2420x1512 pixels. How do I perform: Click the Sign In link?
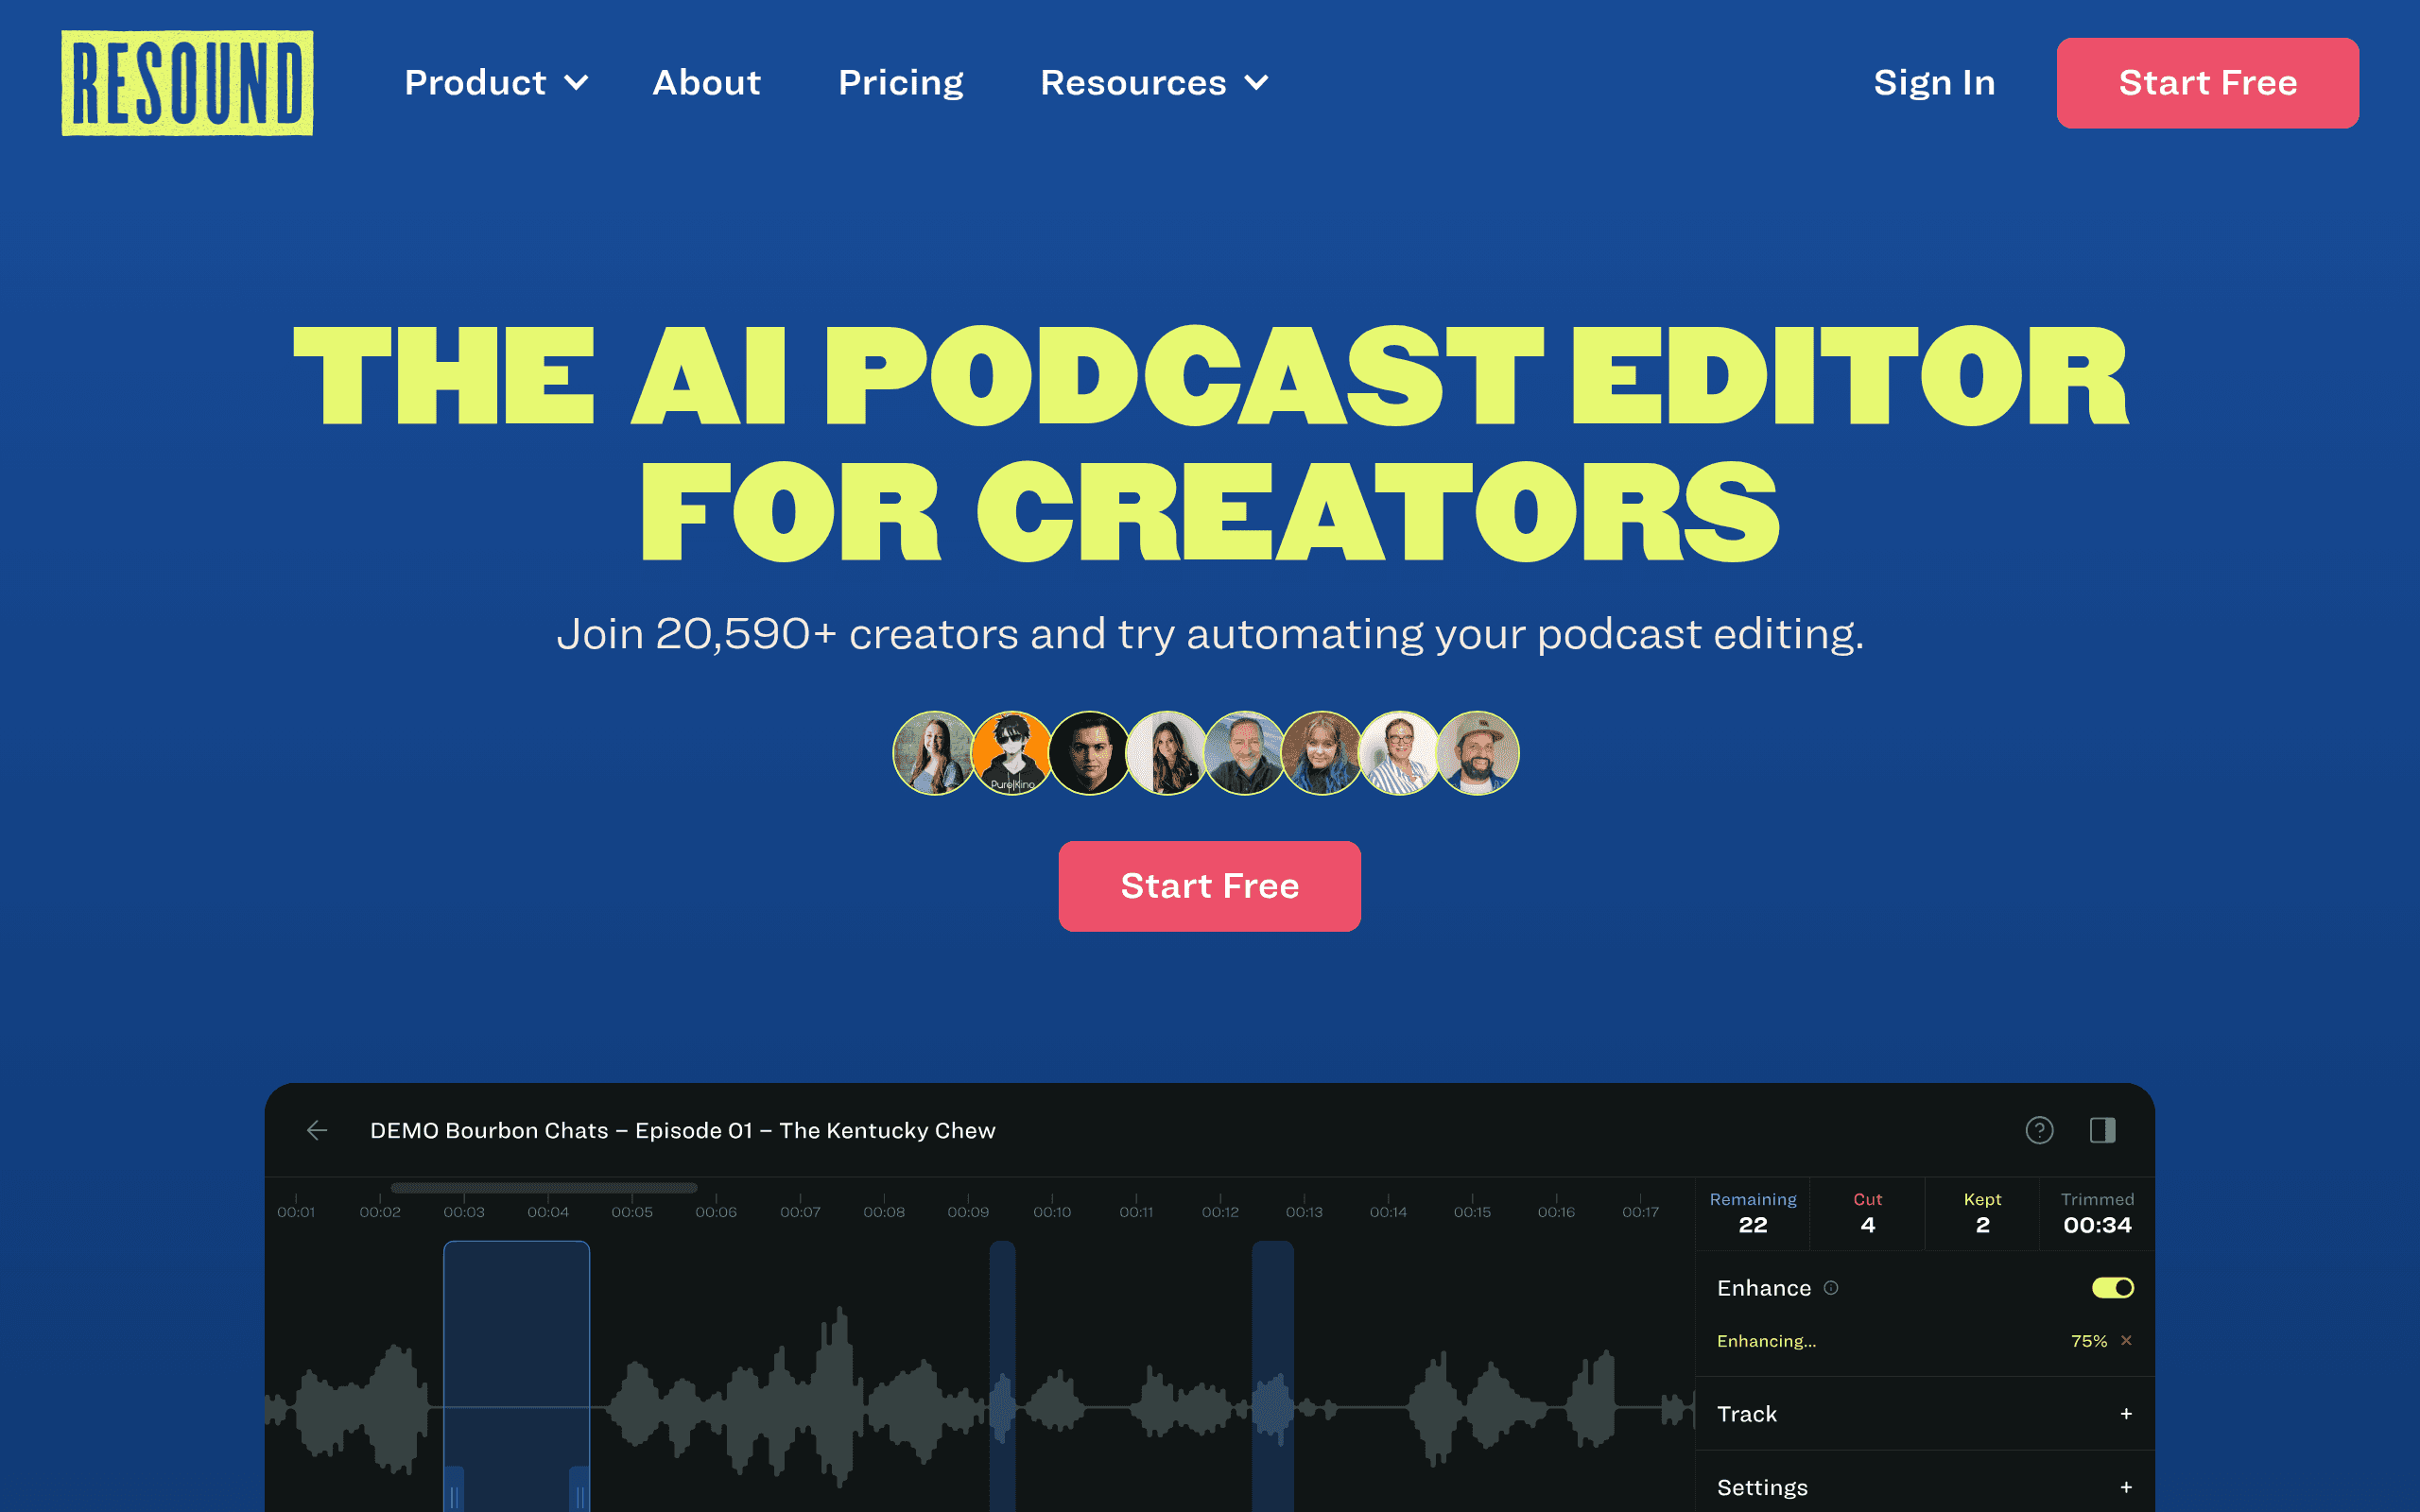click(x=1934, y=82)
